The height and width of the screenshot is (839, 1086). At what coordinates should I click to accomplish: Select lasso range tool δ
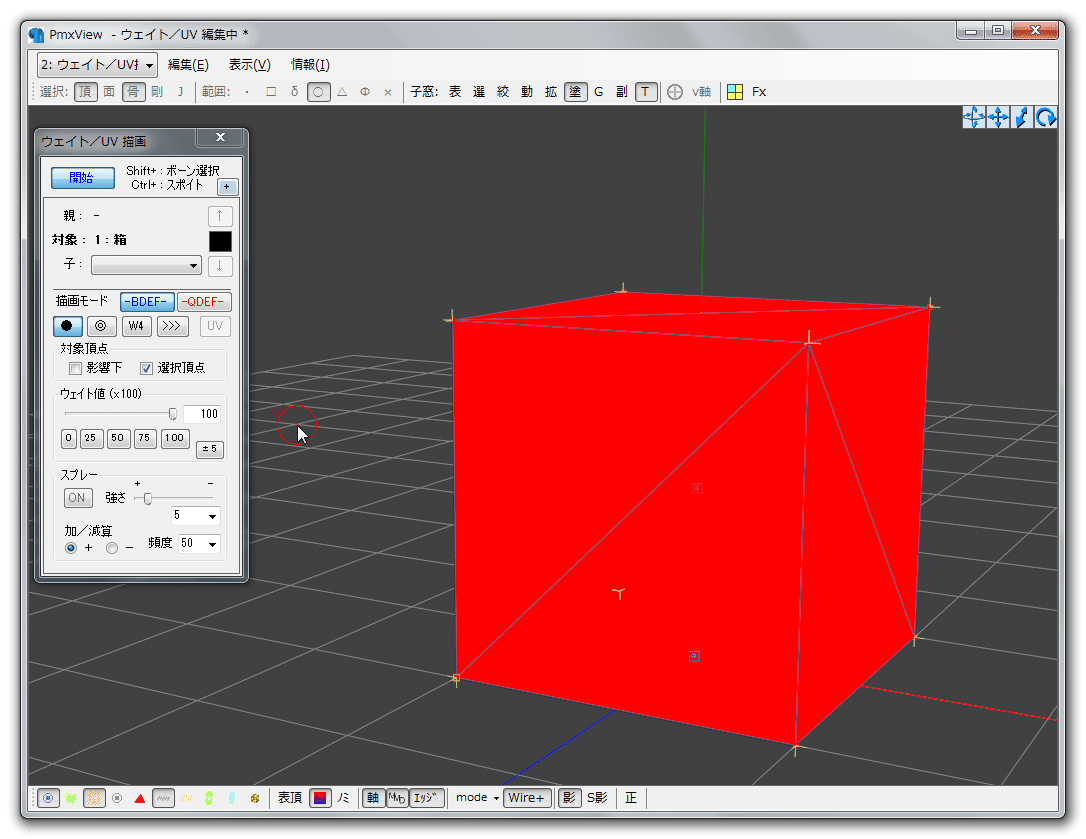coord(294,91)
